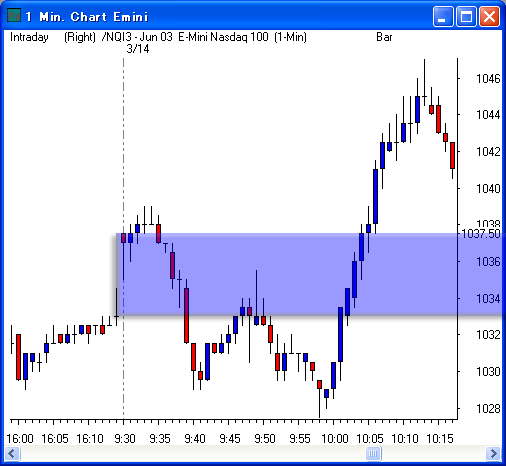Click the '3/14' date label

click(138, 49)
